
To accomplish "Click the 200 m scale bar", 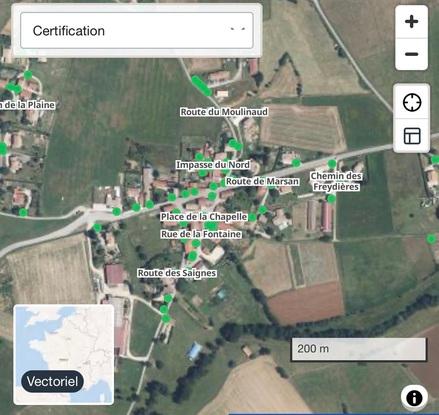I will [x=359, y=349].
